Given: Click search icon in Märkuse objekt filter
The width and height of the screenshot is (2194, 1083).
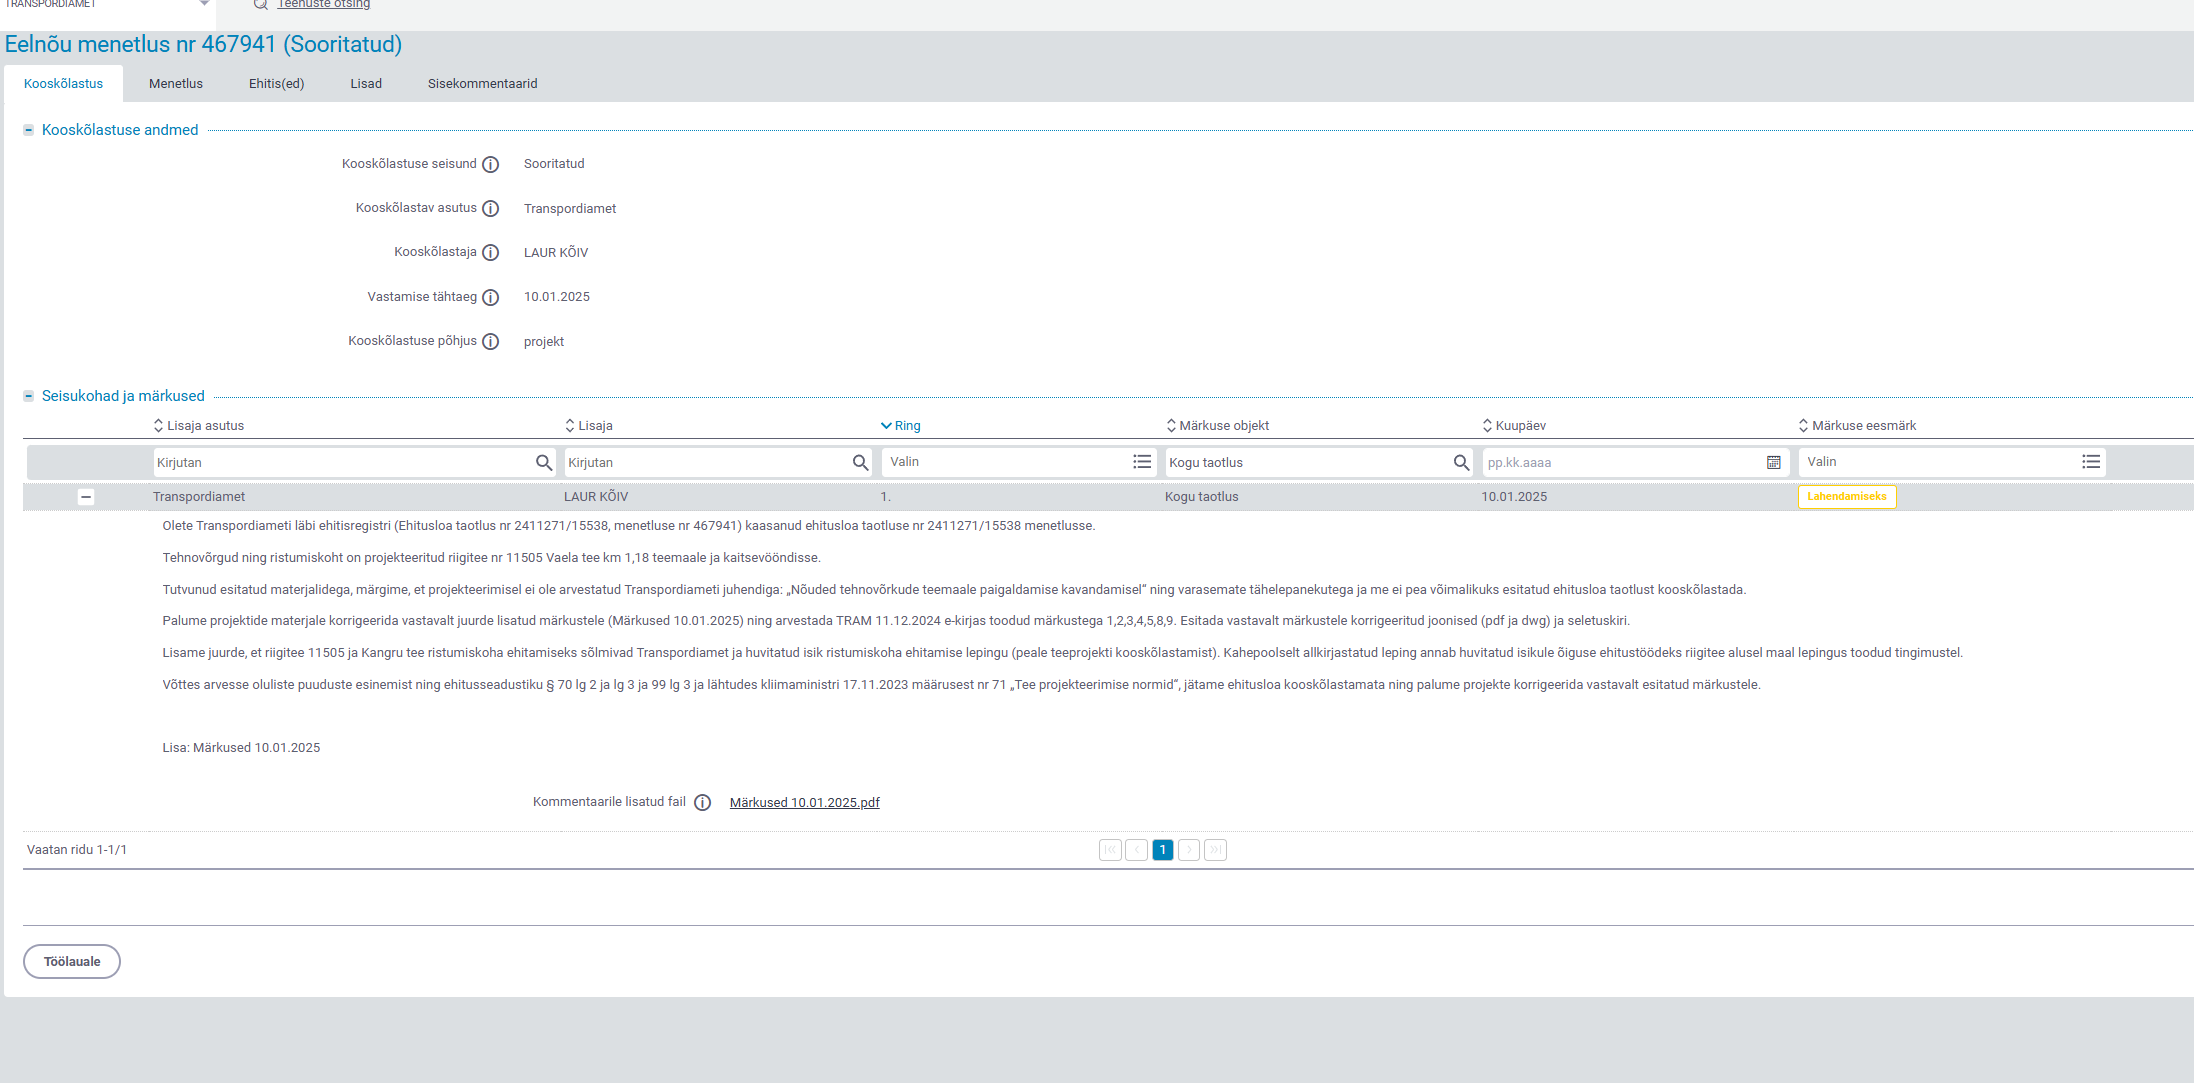Looking at the screenshot, I should point(1461,462).
